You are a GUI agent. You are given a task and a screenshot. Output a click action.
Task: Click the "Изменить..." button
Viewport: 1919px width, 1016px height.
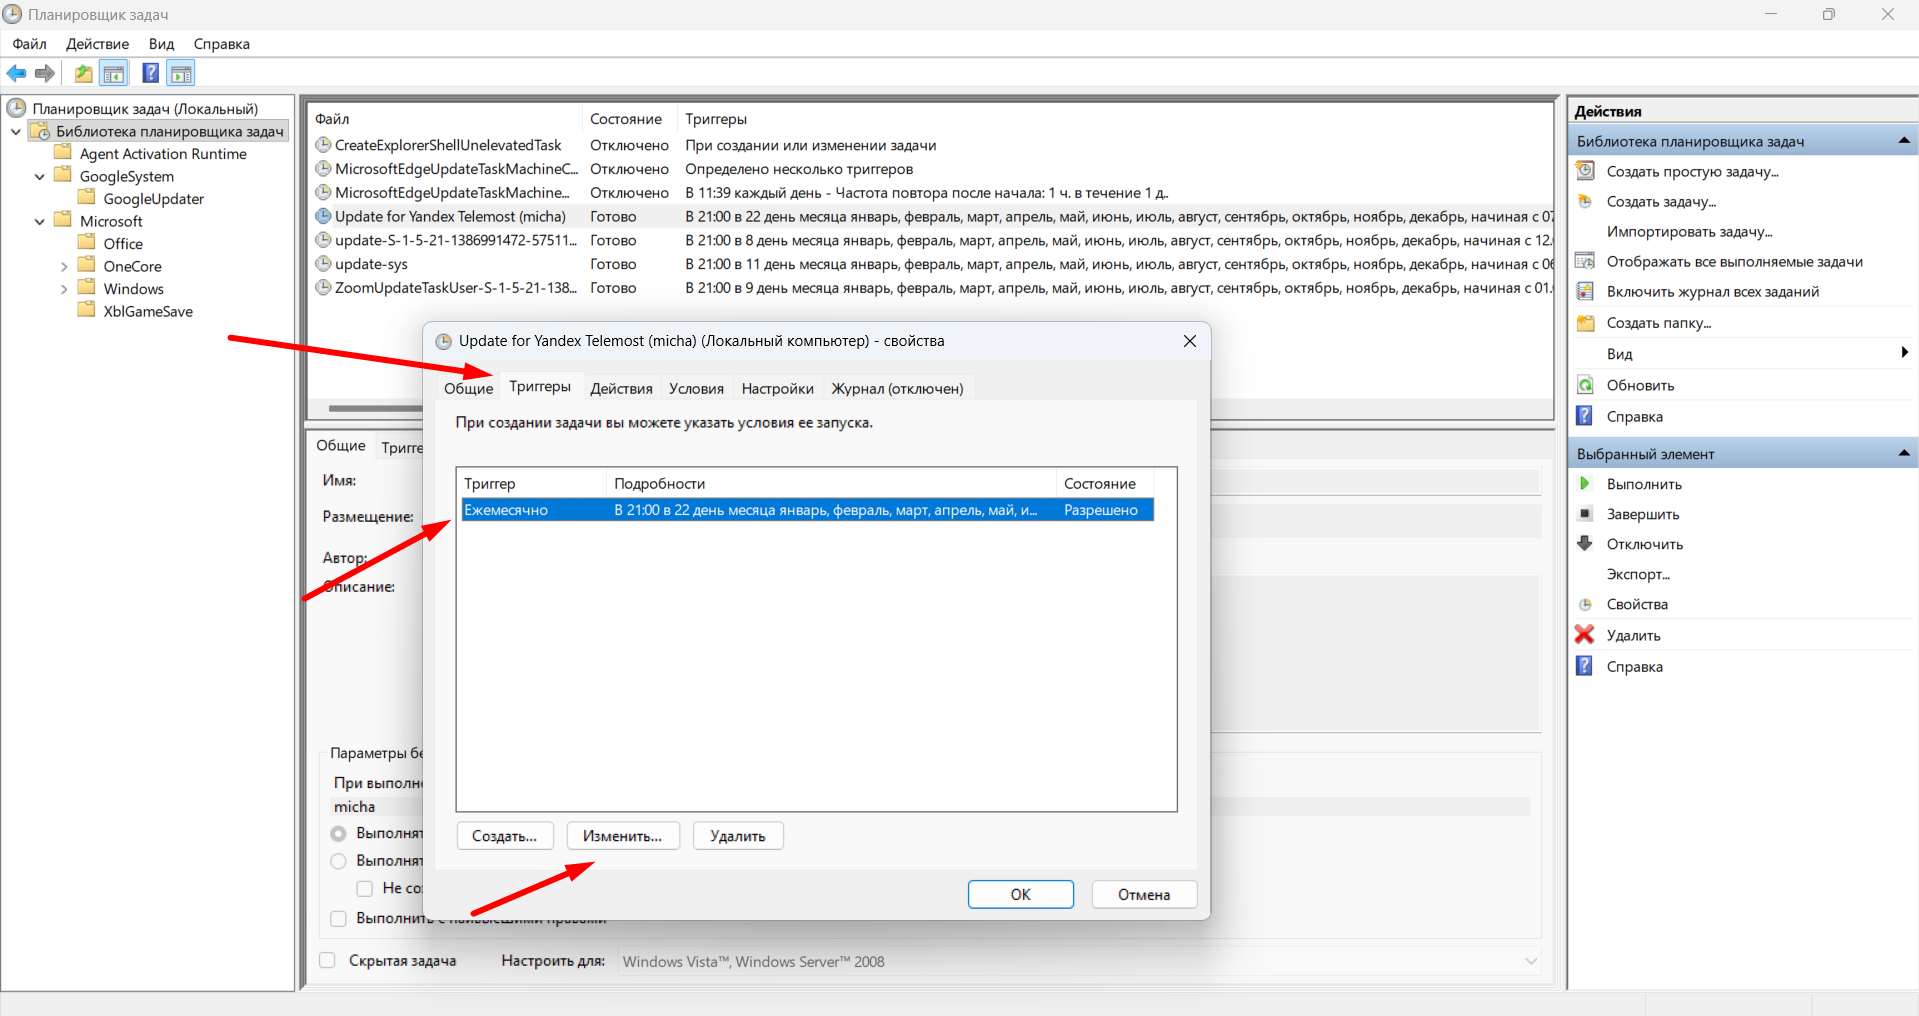[623, 836]
